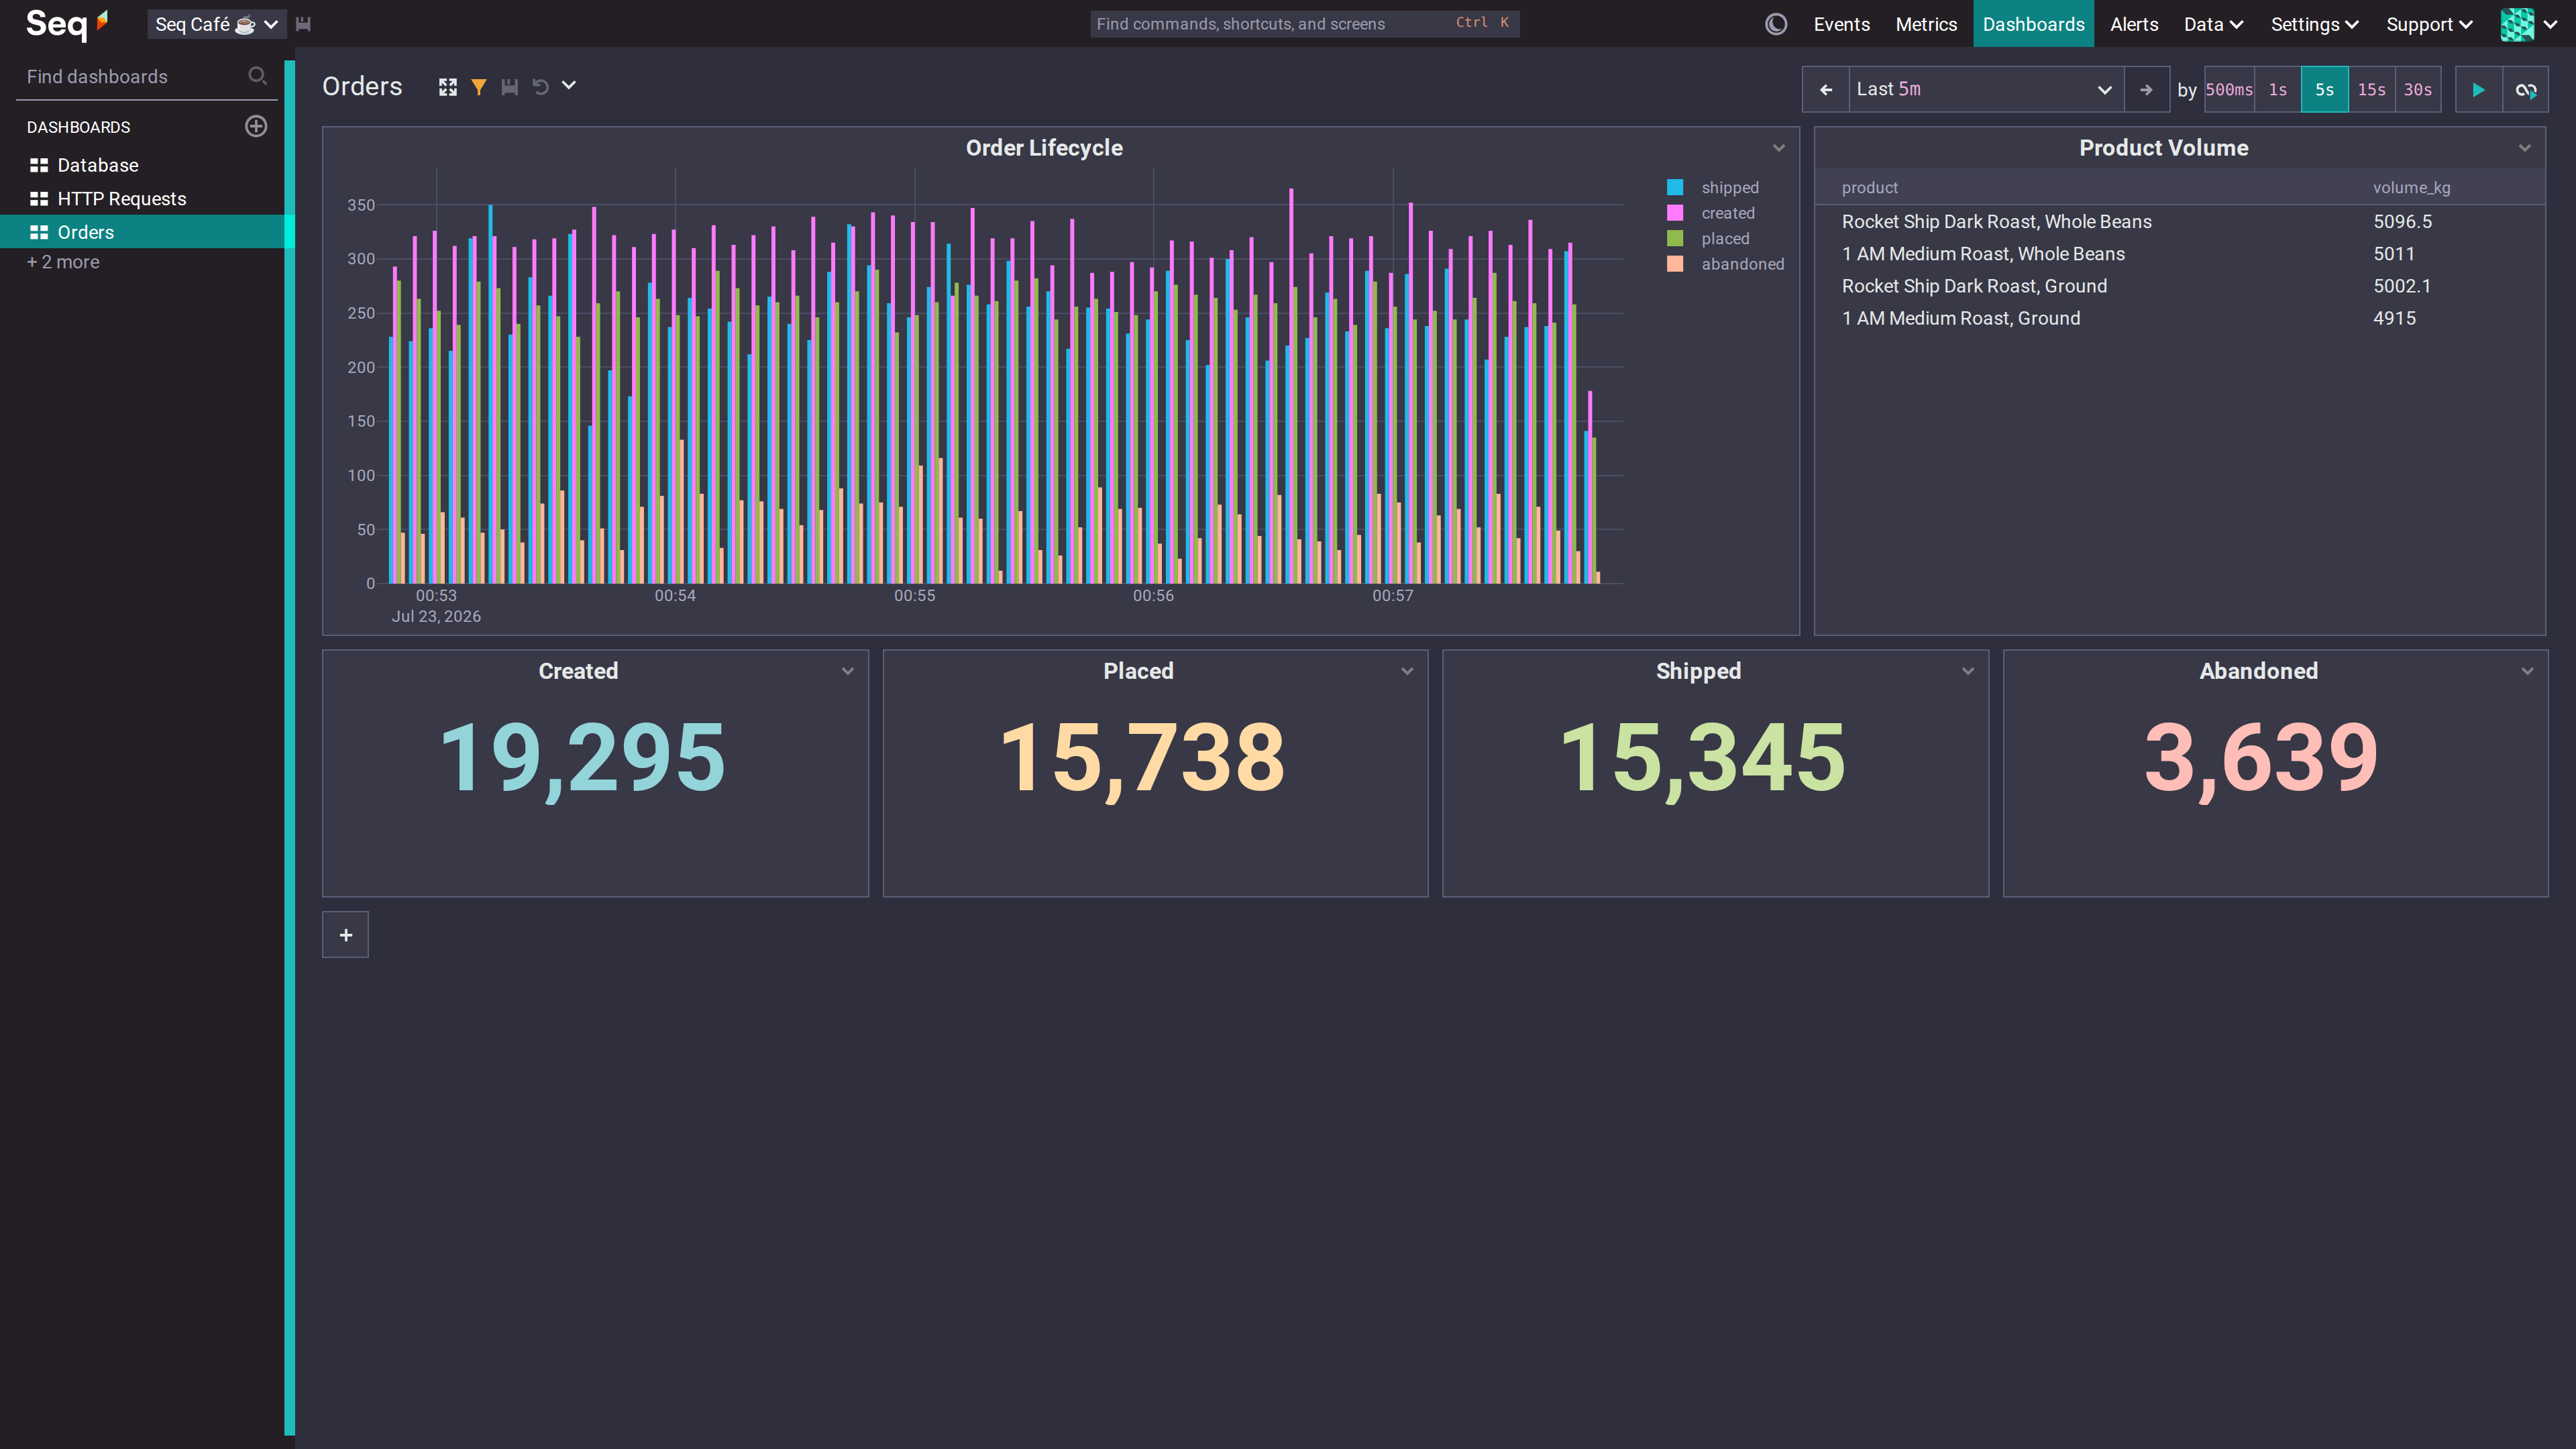
Task: Select the Orders dashboard in sidebar
Action: pos(142,232)
